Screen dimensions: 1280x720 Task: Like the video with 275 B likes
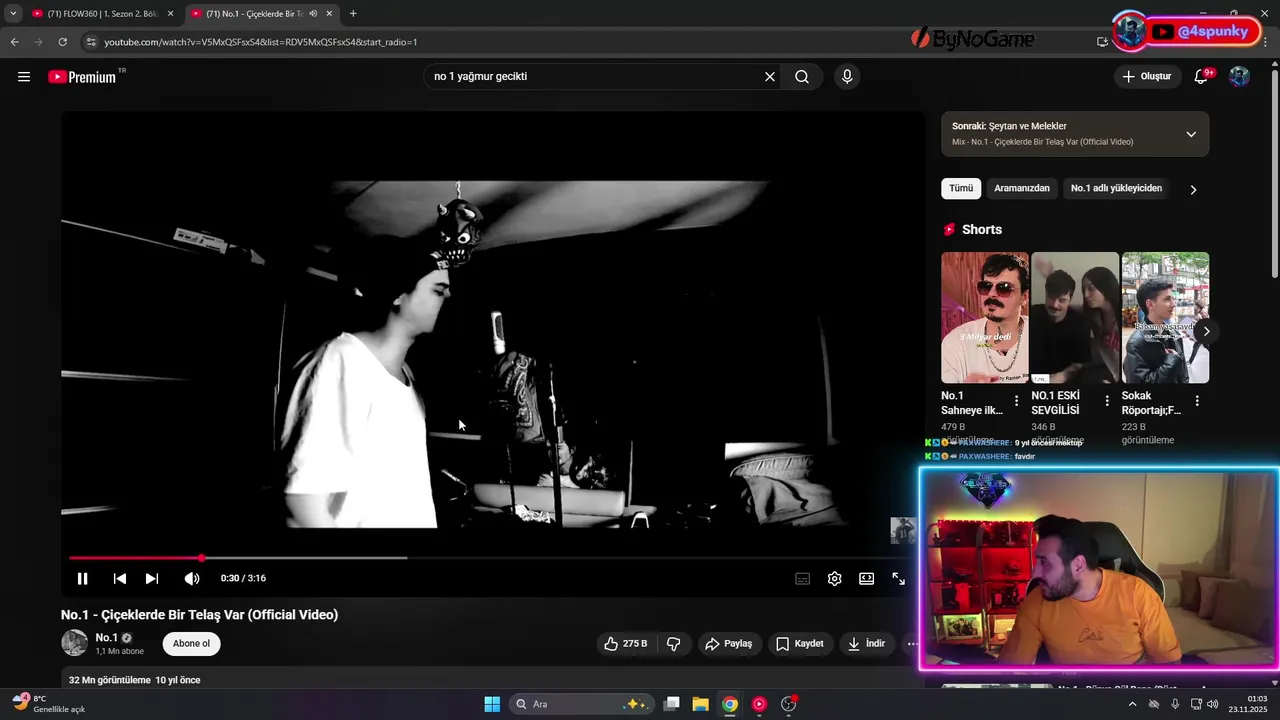[626, 644]
